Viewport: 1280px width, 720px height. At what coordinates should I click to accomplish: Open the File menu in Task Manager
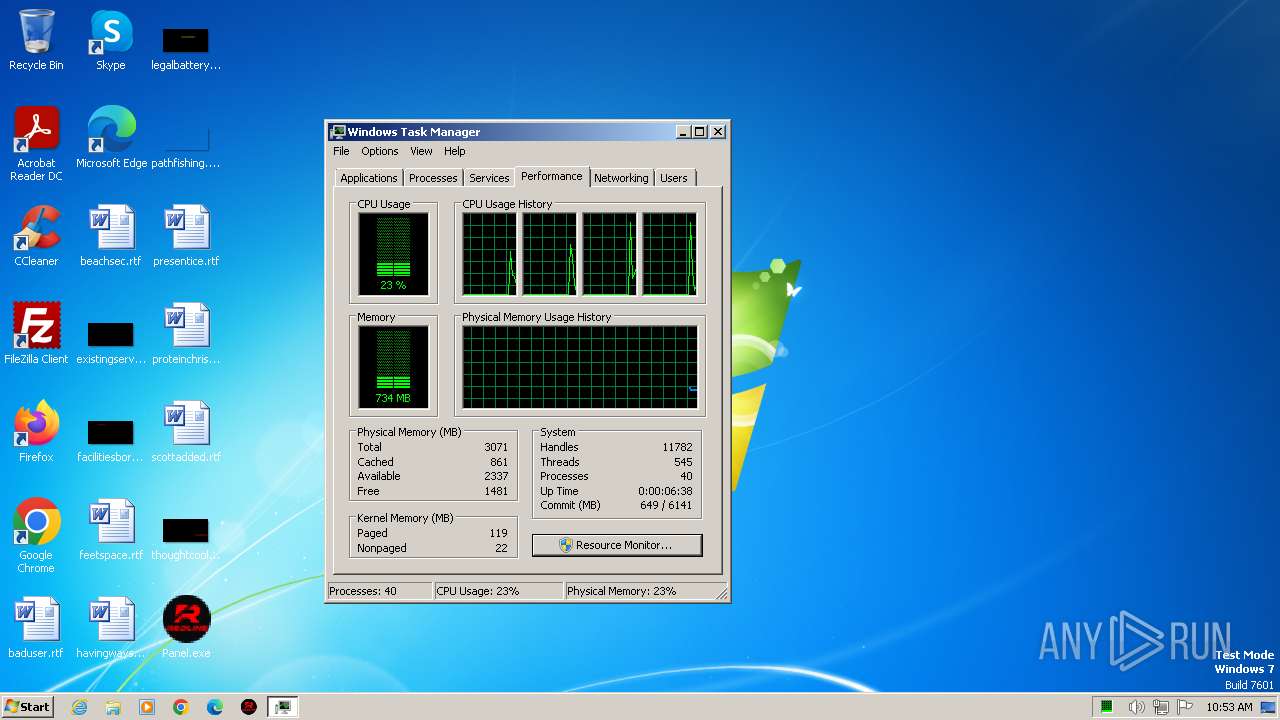[341, 151]
